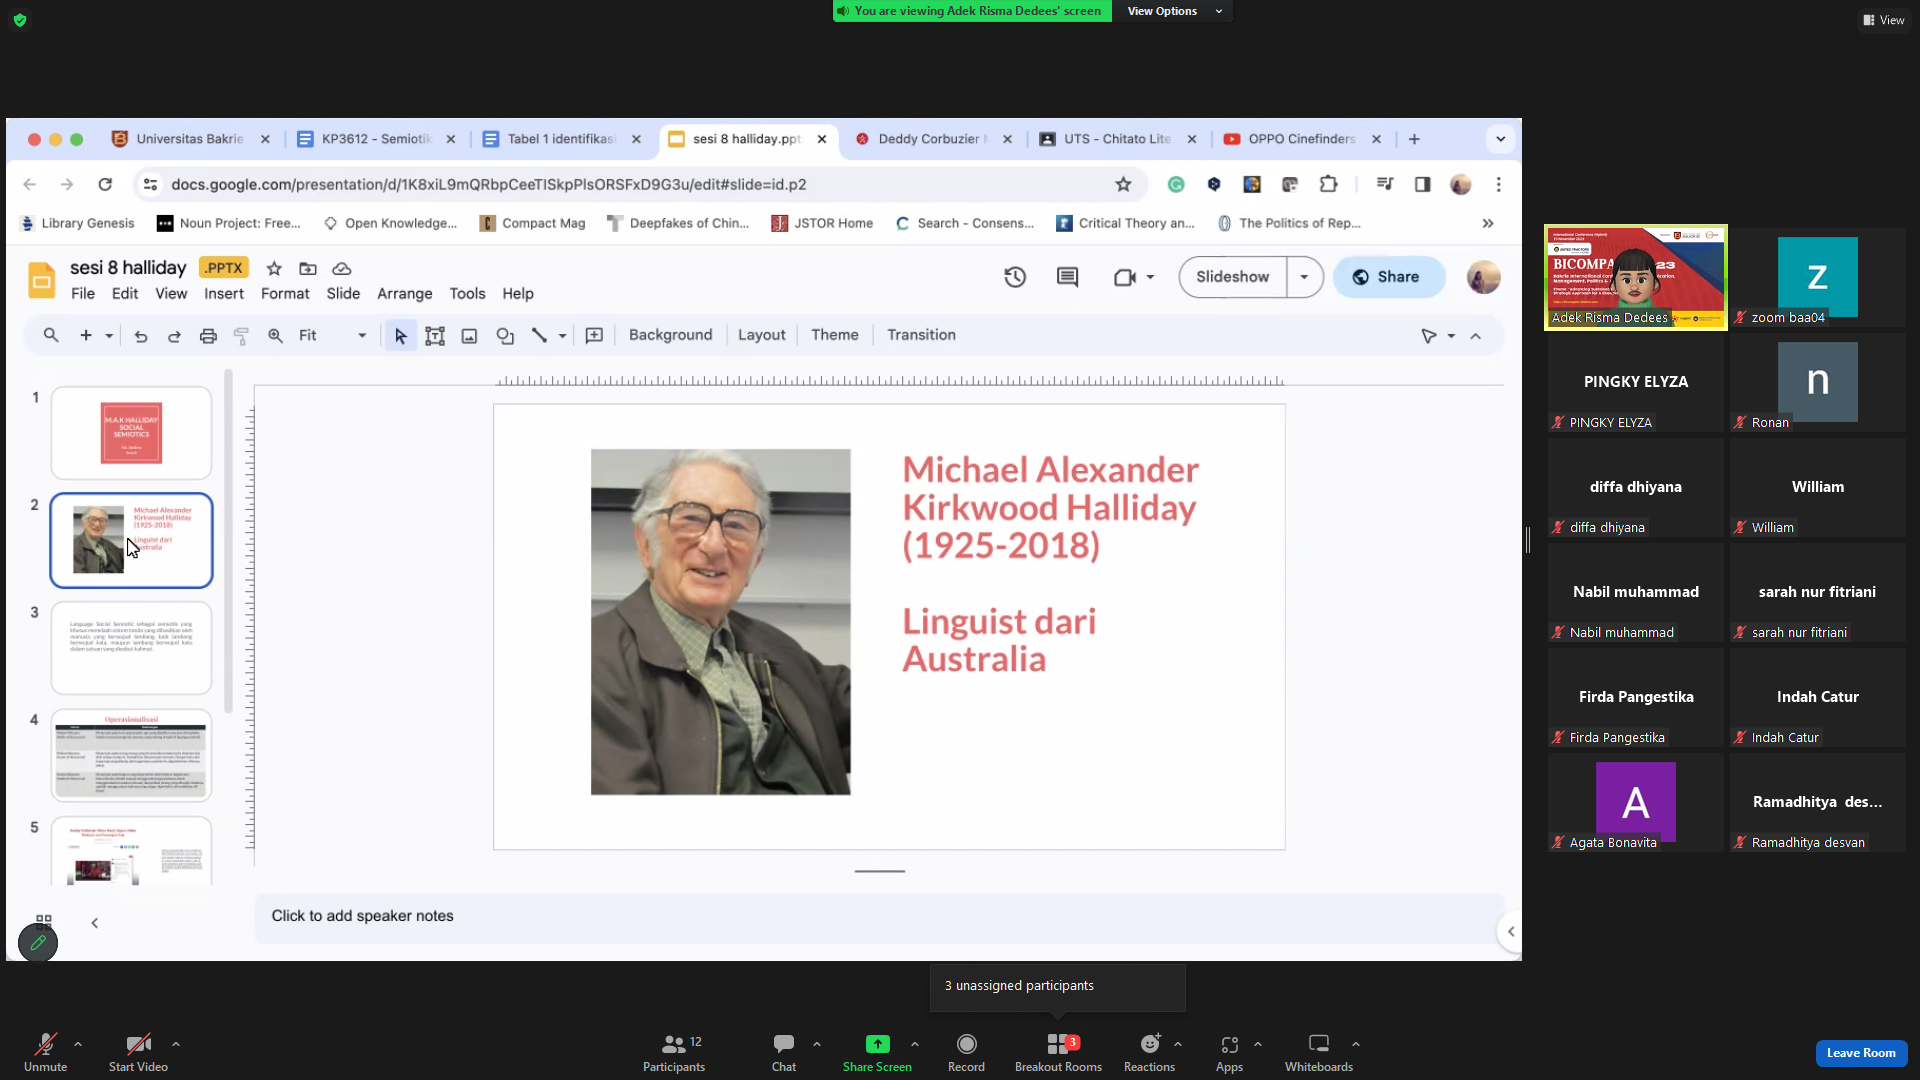The image size is (1920, 1080).
Task: Open Zoom Whiteboards
Action: click(1319, 1053)
